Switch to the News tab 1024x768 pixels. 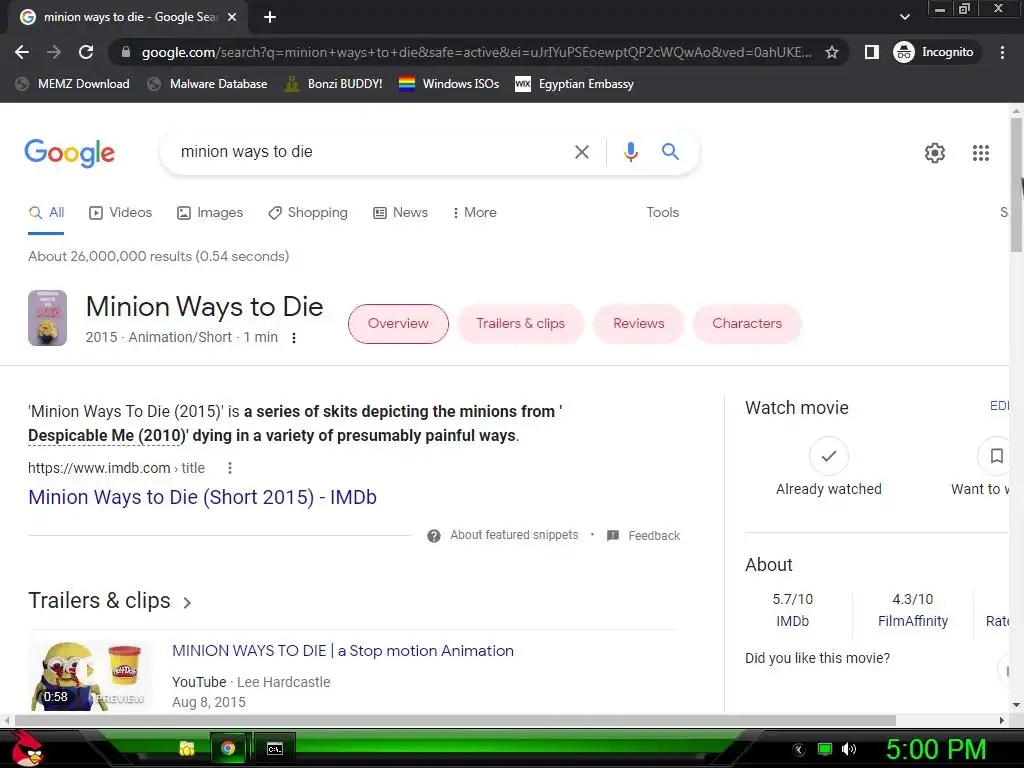pos(400,212)
